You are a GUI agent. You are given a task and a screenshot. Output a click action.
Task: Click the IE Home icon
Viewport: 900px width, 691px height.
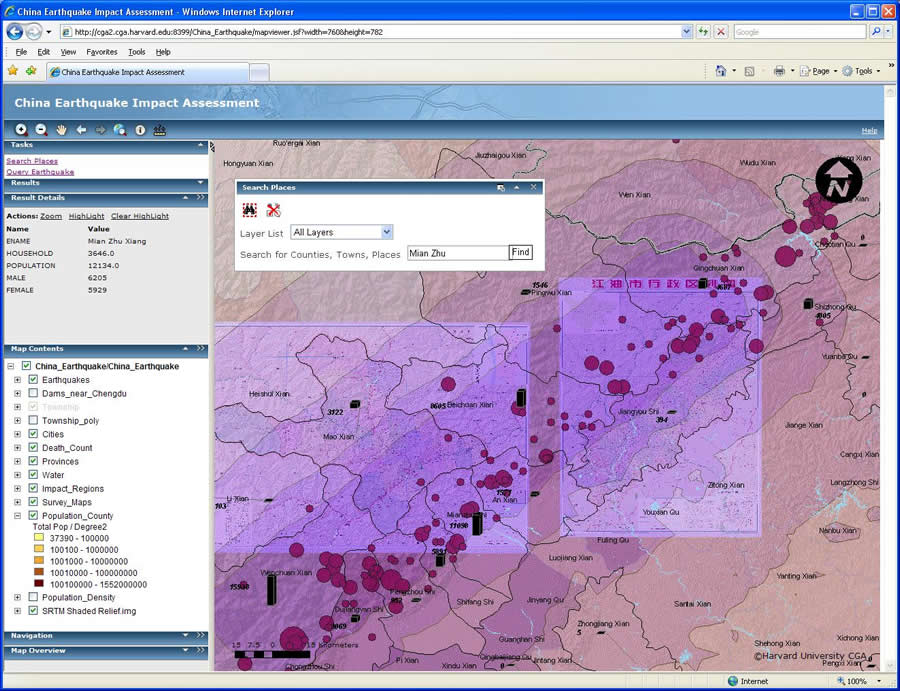coord(721,71)
